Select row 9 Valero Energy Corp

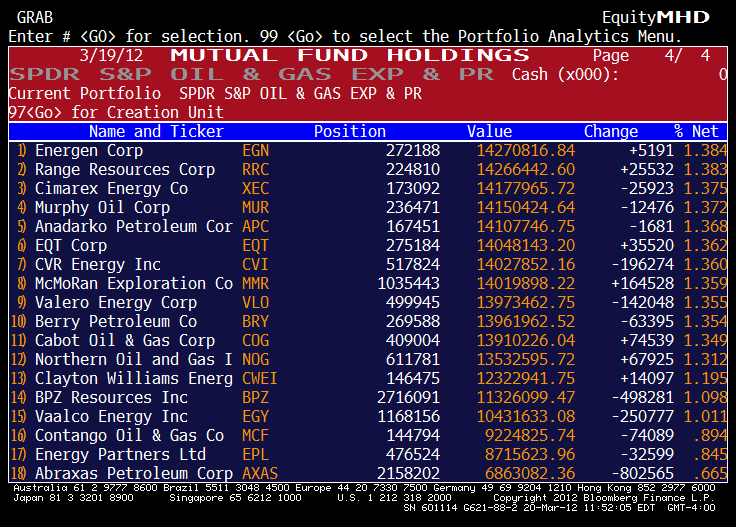click(368, 303)
